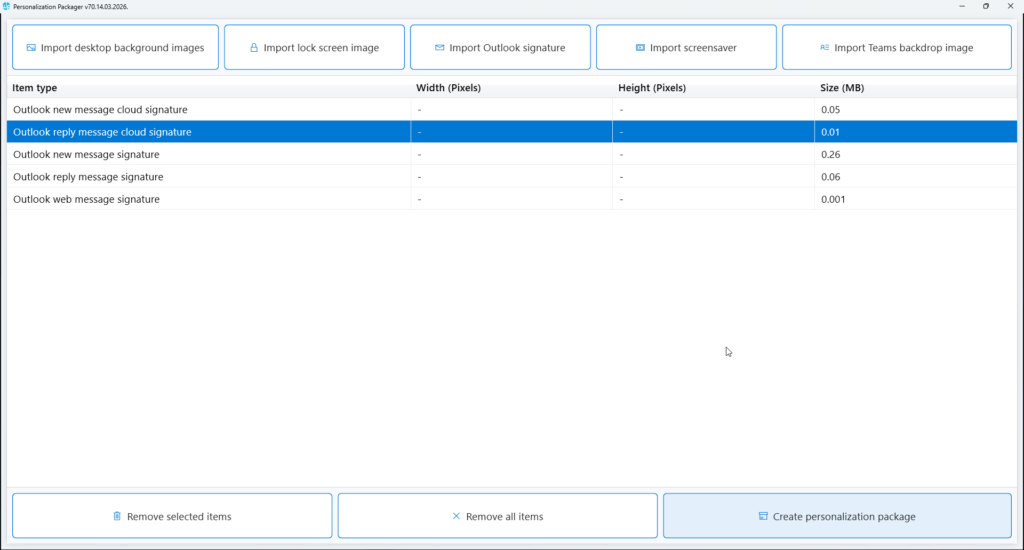Click the padlock icon on Import lock screen image
Screen dimensions: 1024x550
[254, 48]
